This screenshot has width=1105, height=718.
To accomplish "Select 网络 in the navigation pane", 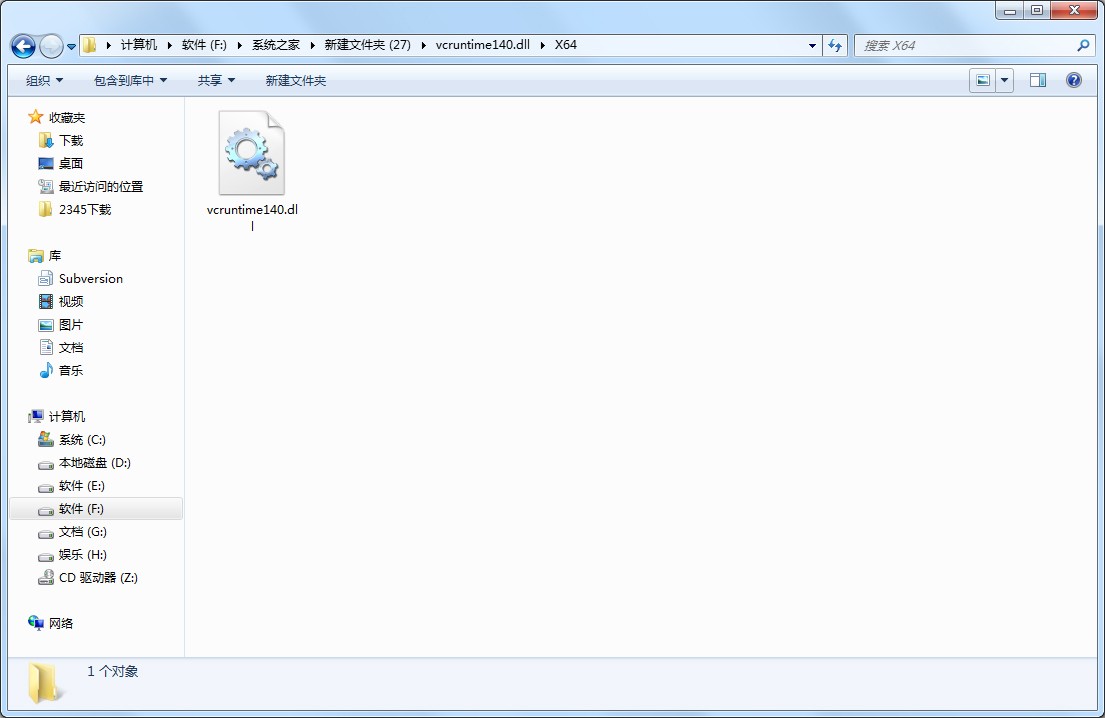I will [61, 624].
